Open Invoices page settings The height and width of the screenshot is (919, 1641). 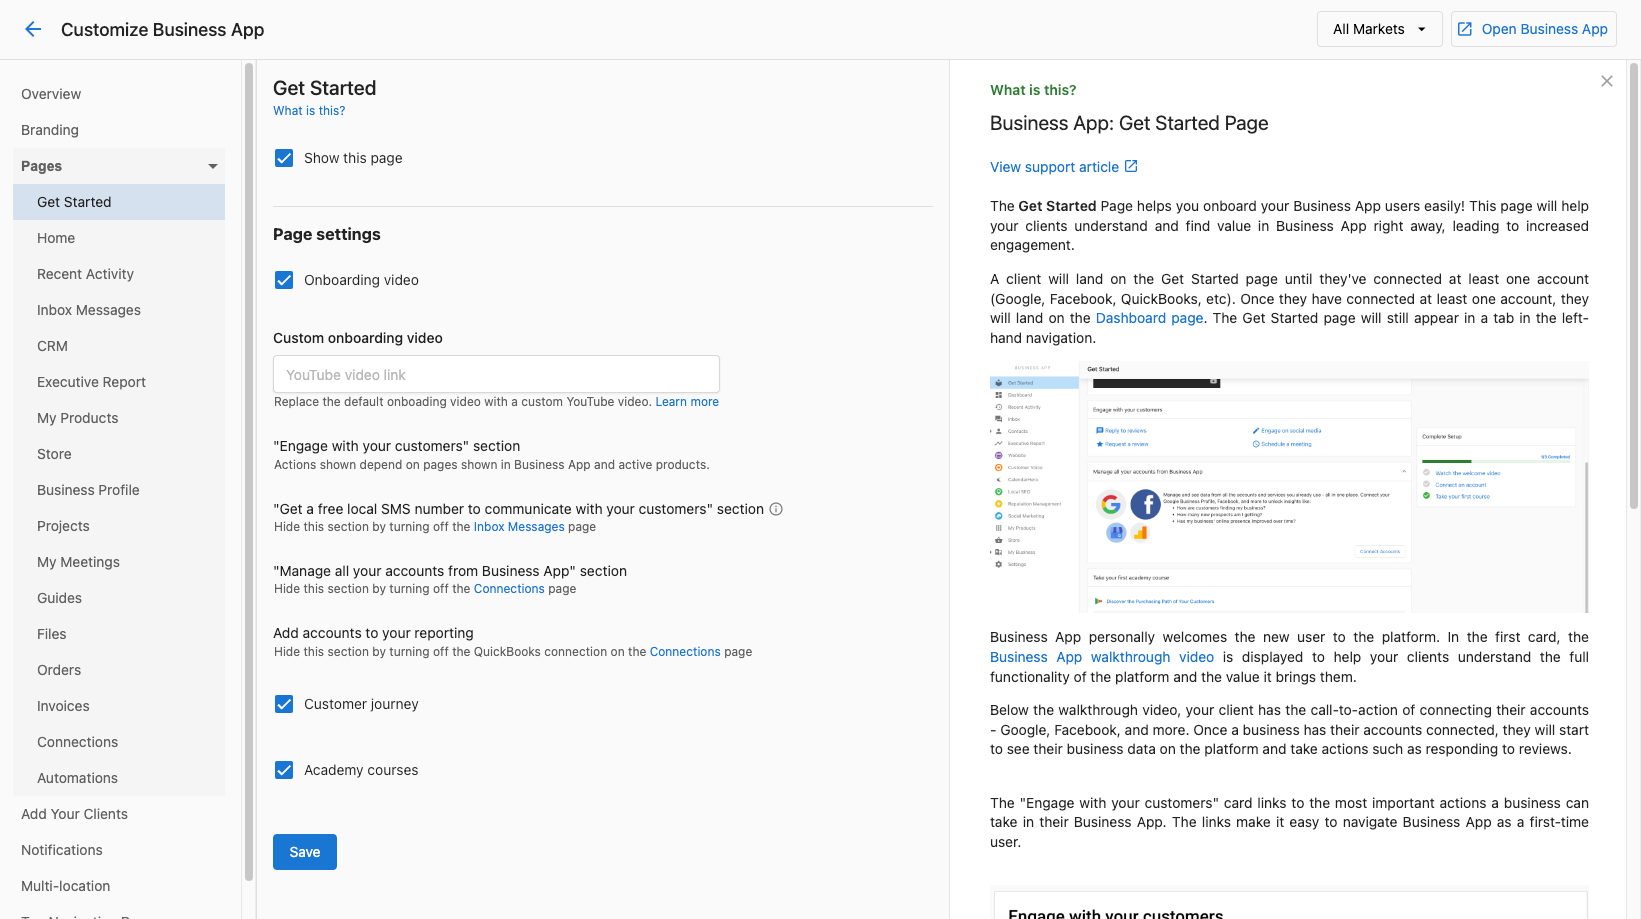point(119,706)
